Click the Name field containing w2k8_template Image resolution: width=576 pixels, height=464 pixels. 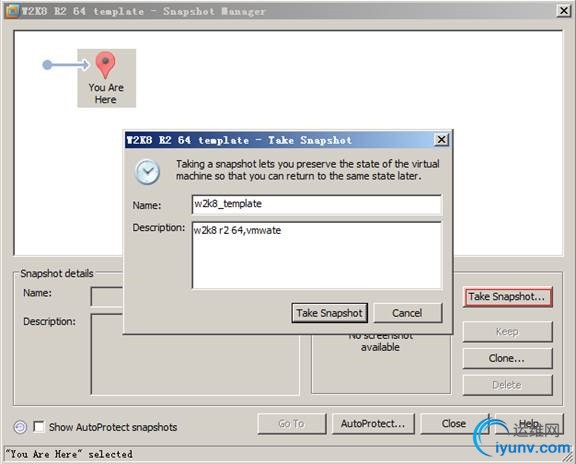tap(317, 204)
